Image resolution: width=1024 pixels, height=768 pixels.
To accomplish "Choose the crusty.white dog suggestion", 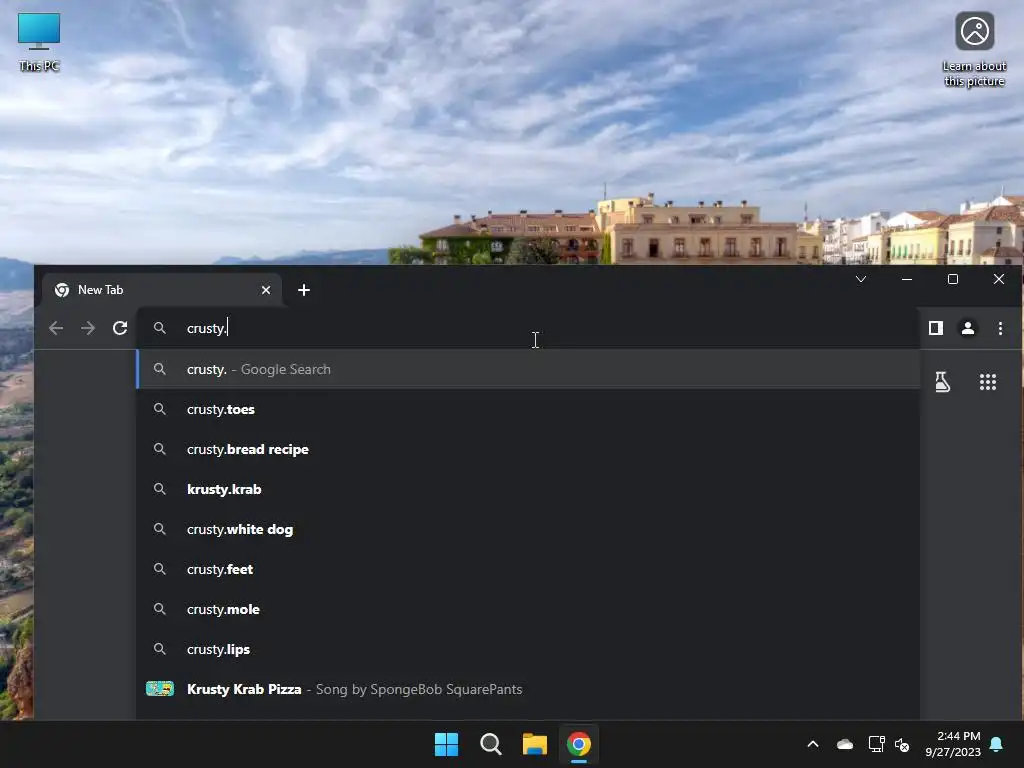I will tap(528, 529).
